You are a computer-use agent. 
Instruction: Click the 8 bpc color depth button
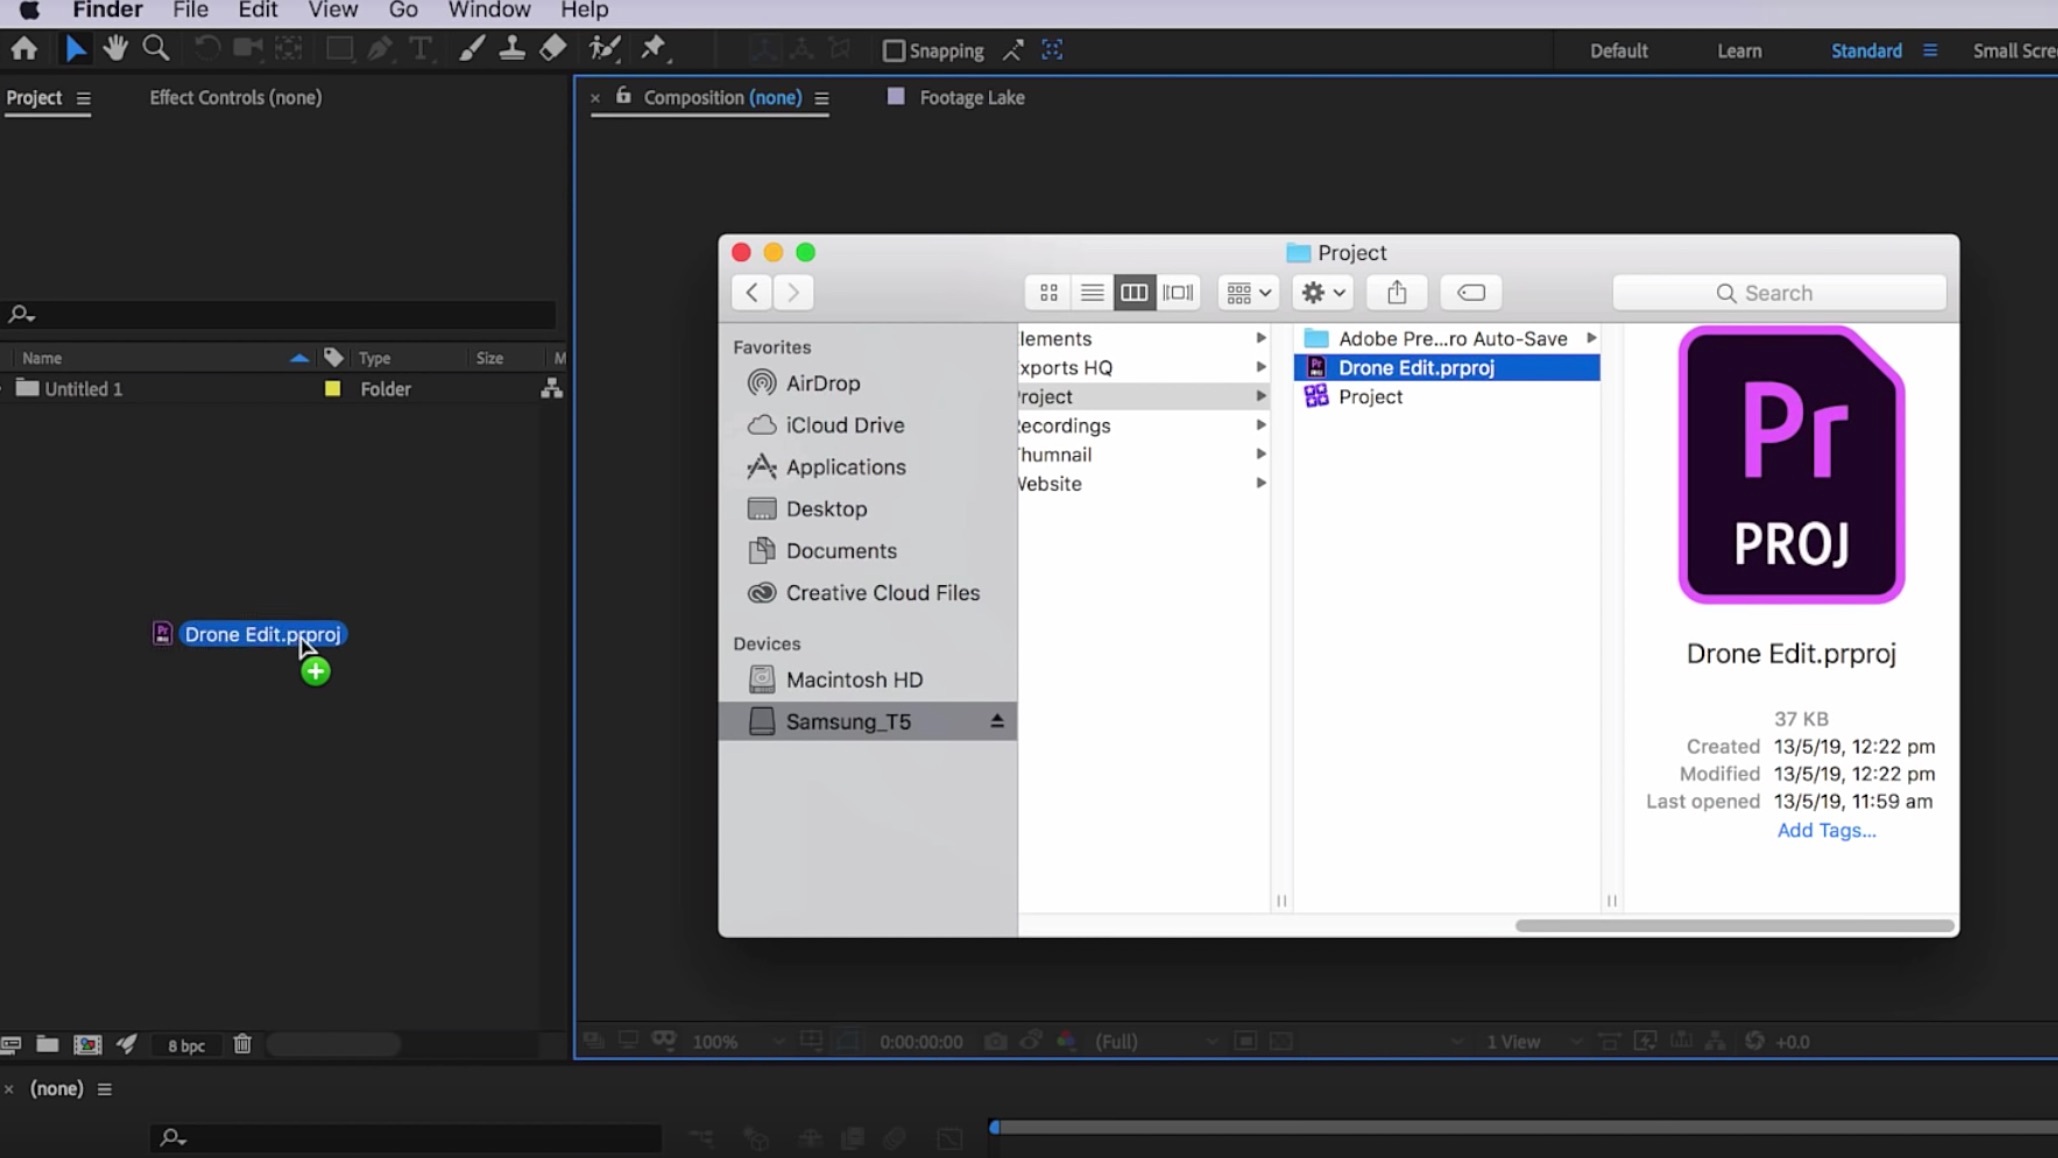186,1046
